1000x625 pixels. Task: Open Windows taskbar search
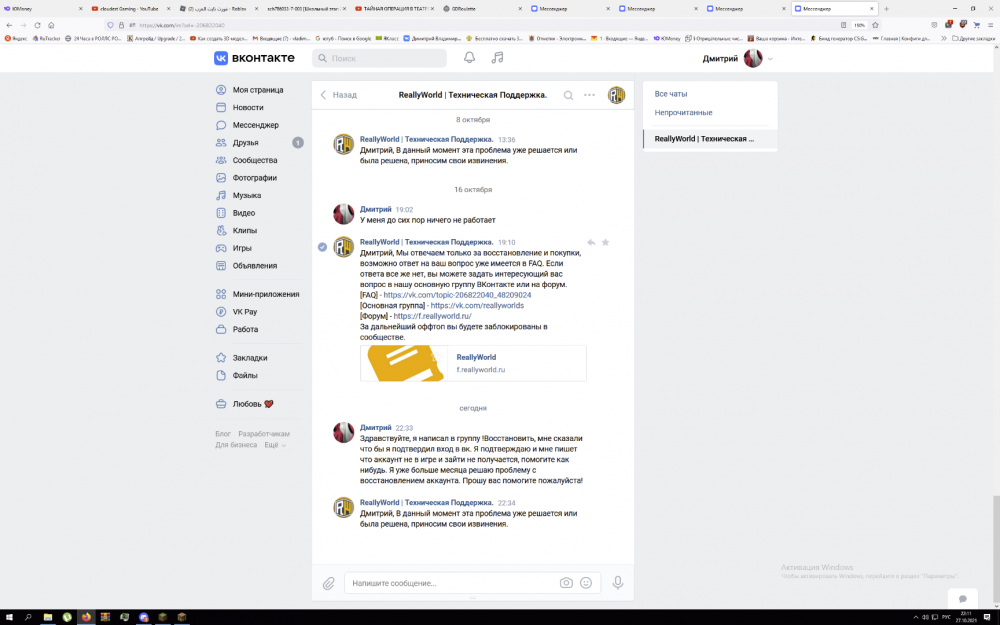[28, 617]
